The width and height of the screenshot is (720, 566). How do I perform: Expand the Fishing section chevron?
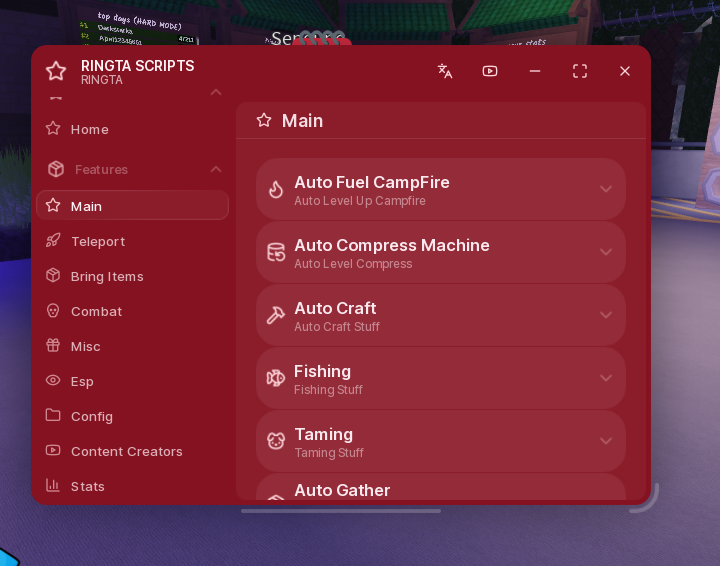point(606,378)
